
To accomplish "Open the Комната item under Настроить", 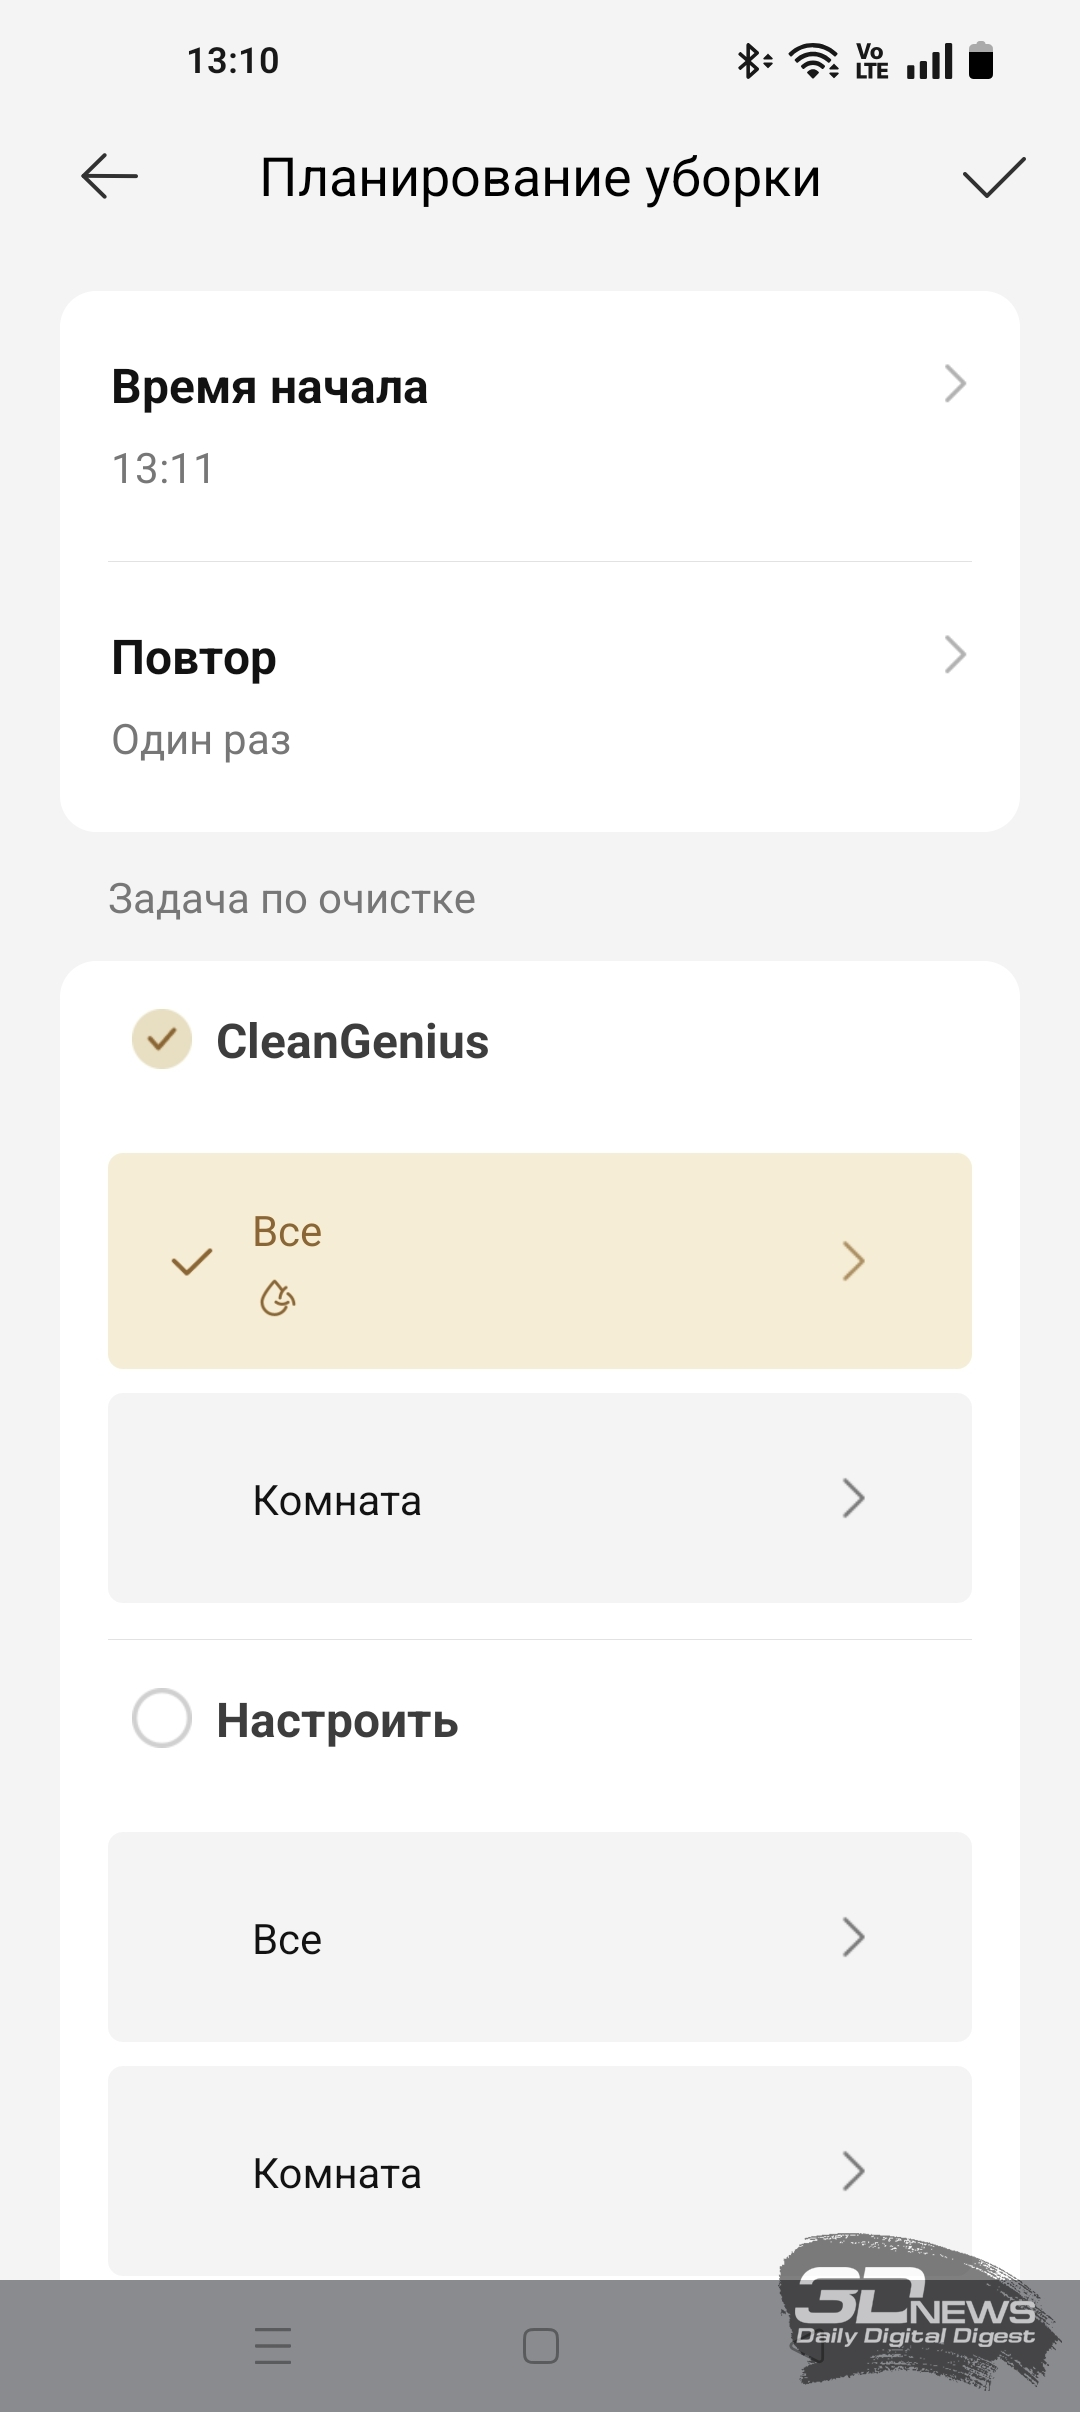I will point(540,2172).
